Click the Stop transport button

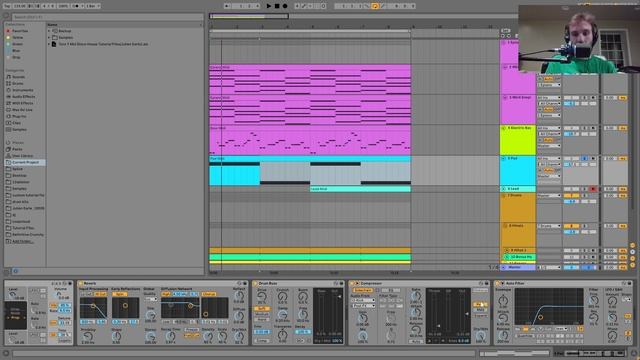tap(277, 6)
